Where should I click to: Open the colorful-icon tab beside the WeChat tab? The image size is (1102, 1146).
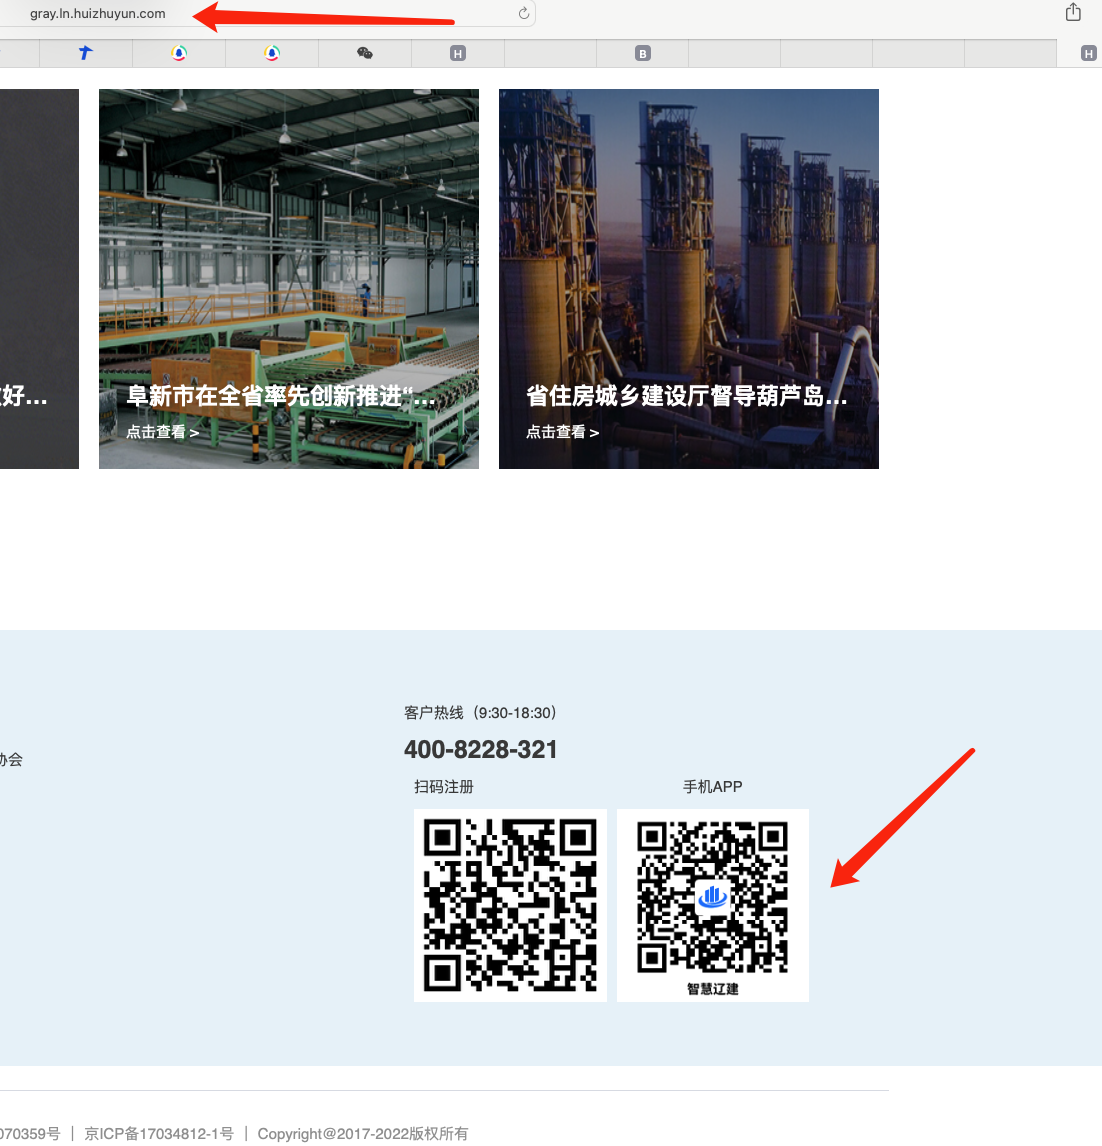click(x=272, y=53)
